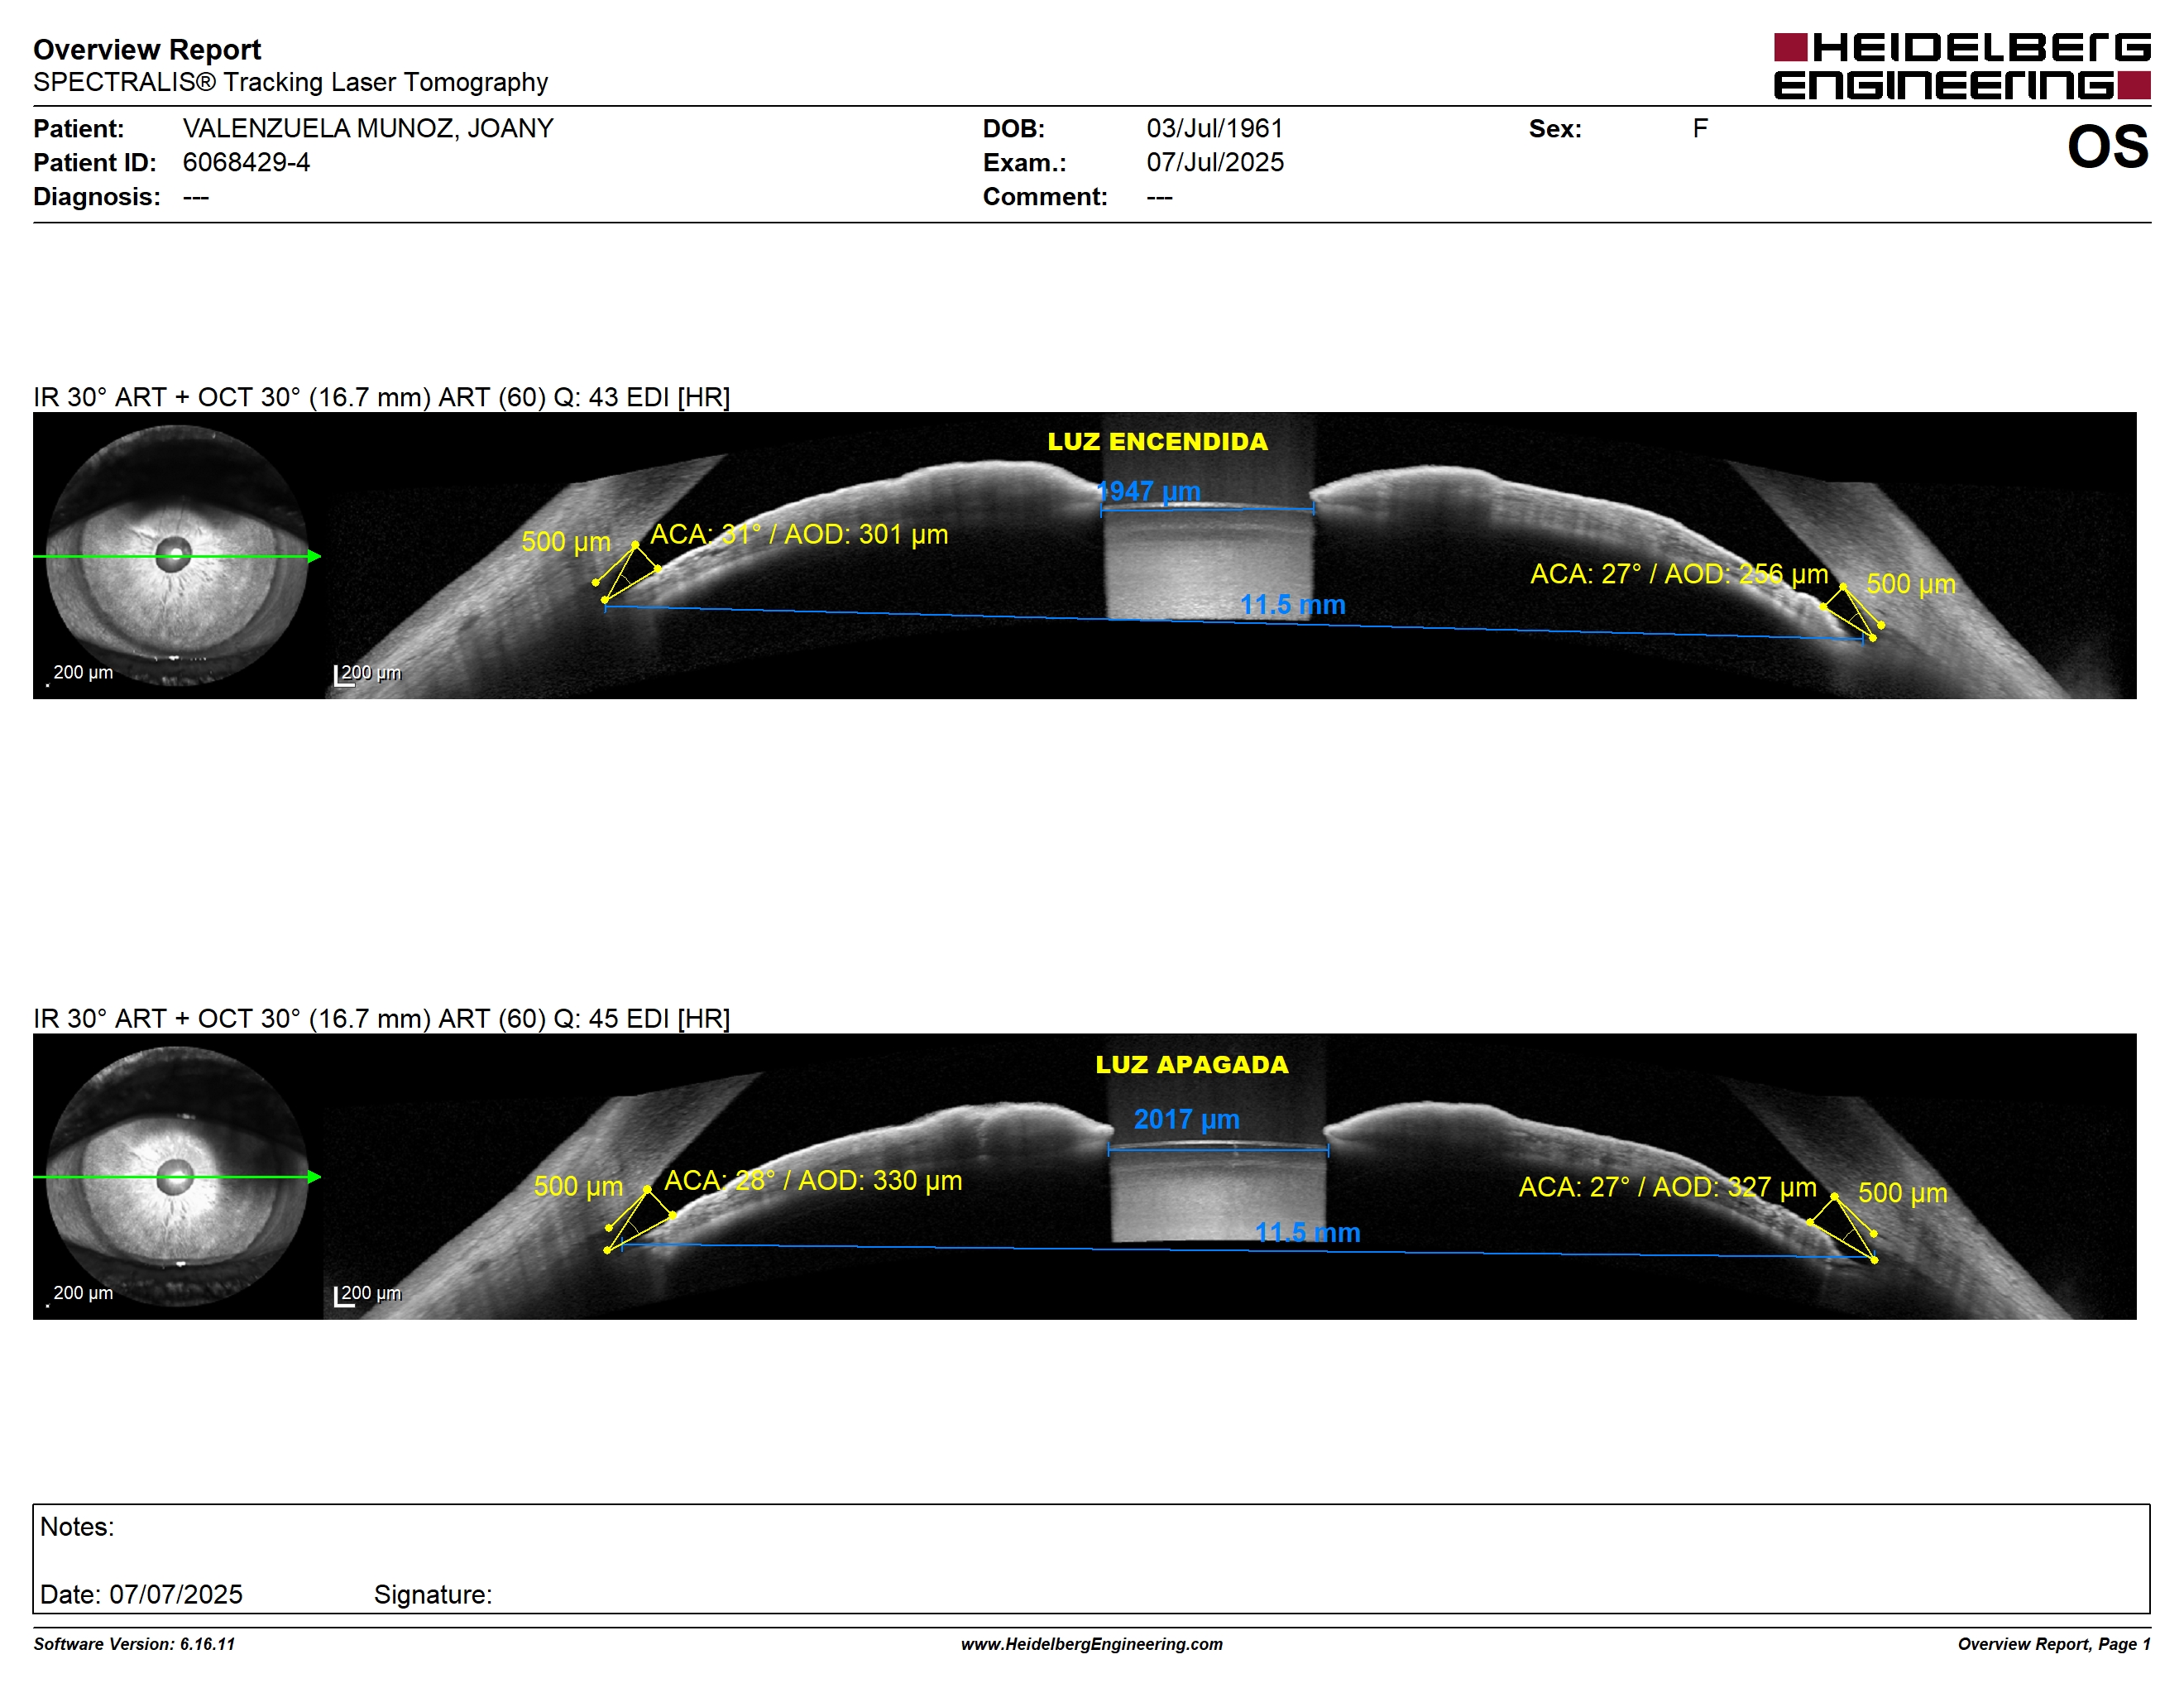Click the ACA: 27° / AOD: 256 µm annotation
The height and width of the screenshot is (1688, 2184).
pos(1679,574)
